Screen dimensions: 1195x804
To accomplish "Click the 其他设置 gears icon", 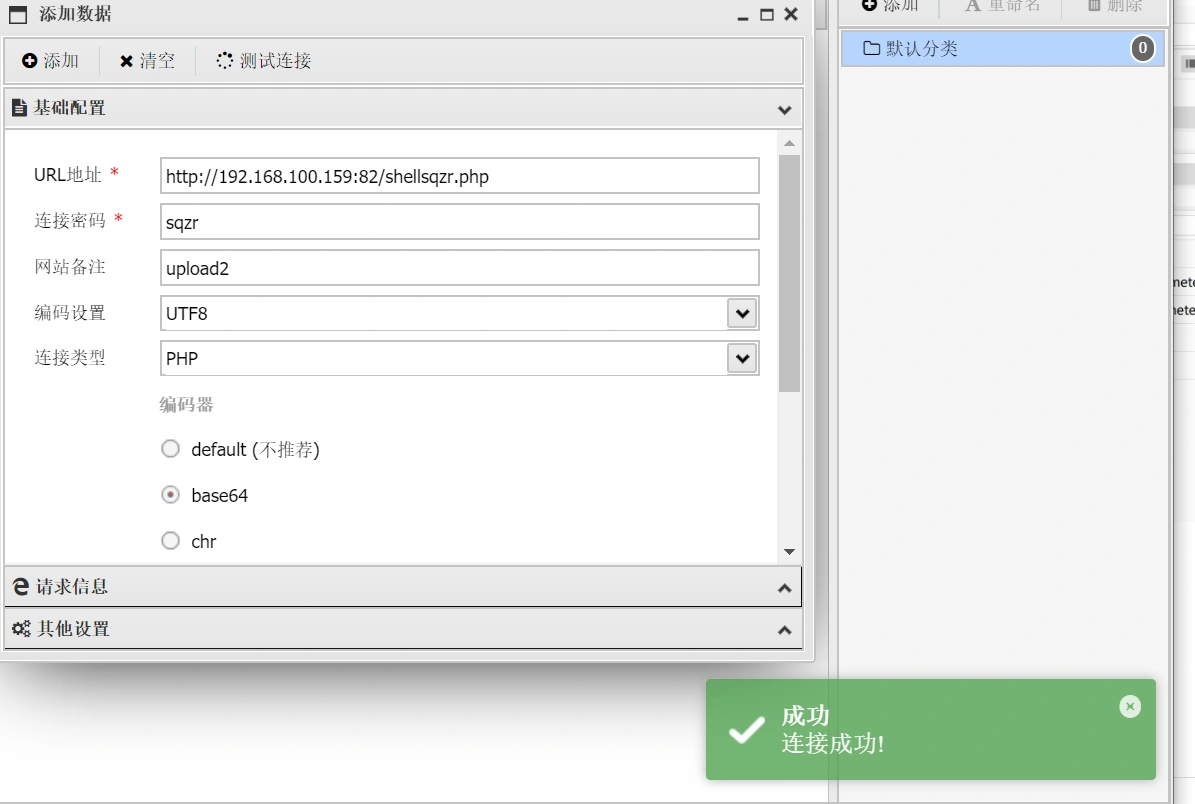I will [21, 629].
